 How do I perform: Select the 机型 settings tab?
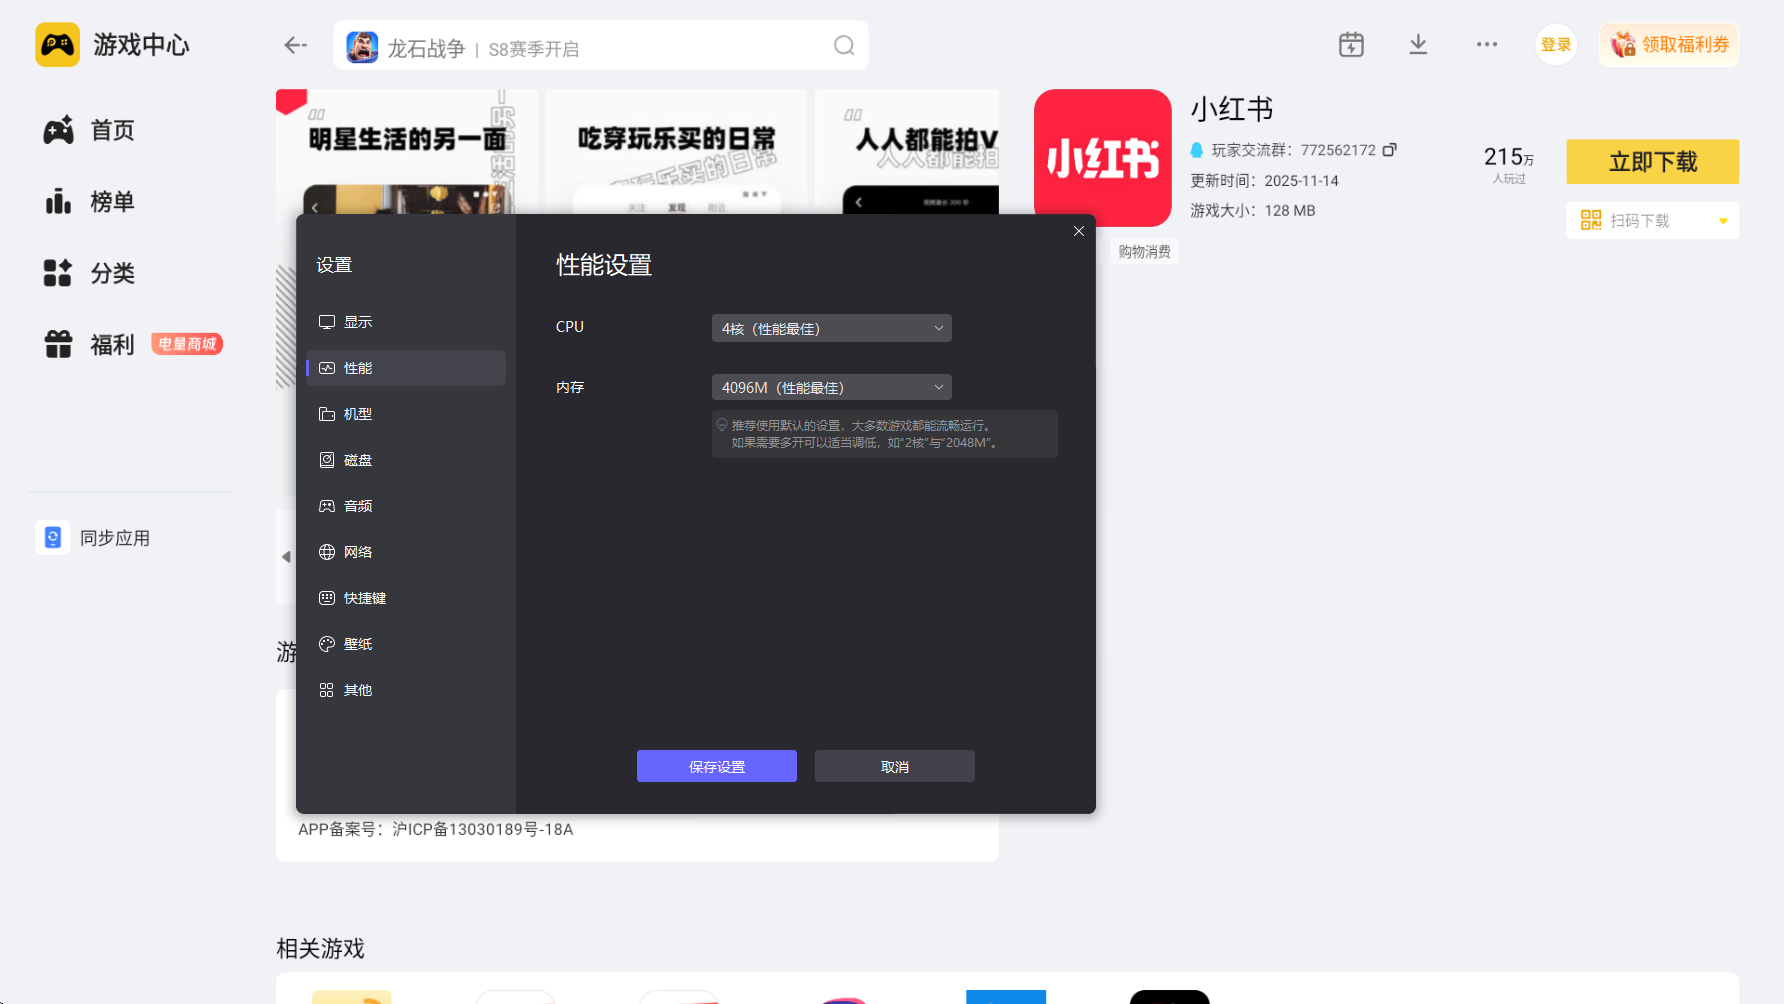click(406, 414)
